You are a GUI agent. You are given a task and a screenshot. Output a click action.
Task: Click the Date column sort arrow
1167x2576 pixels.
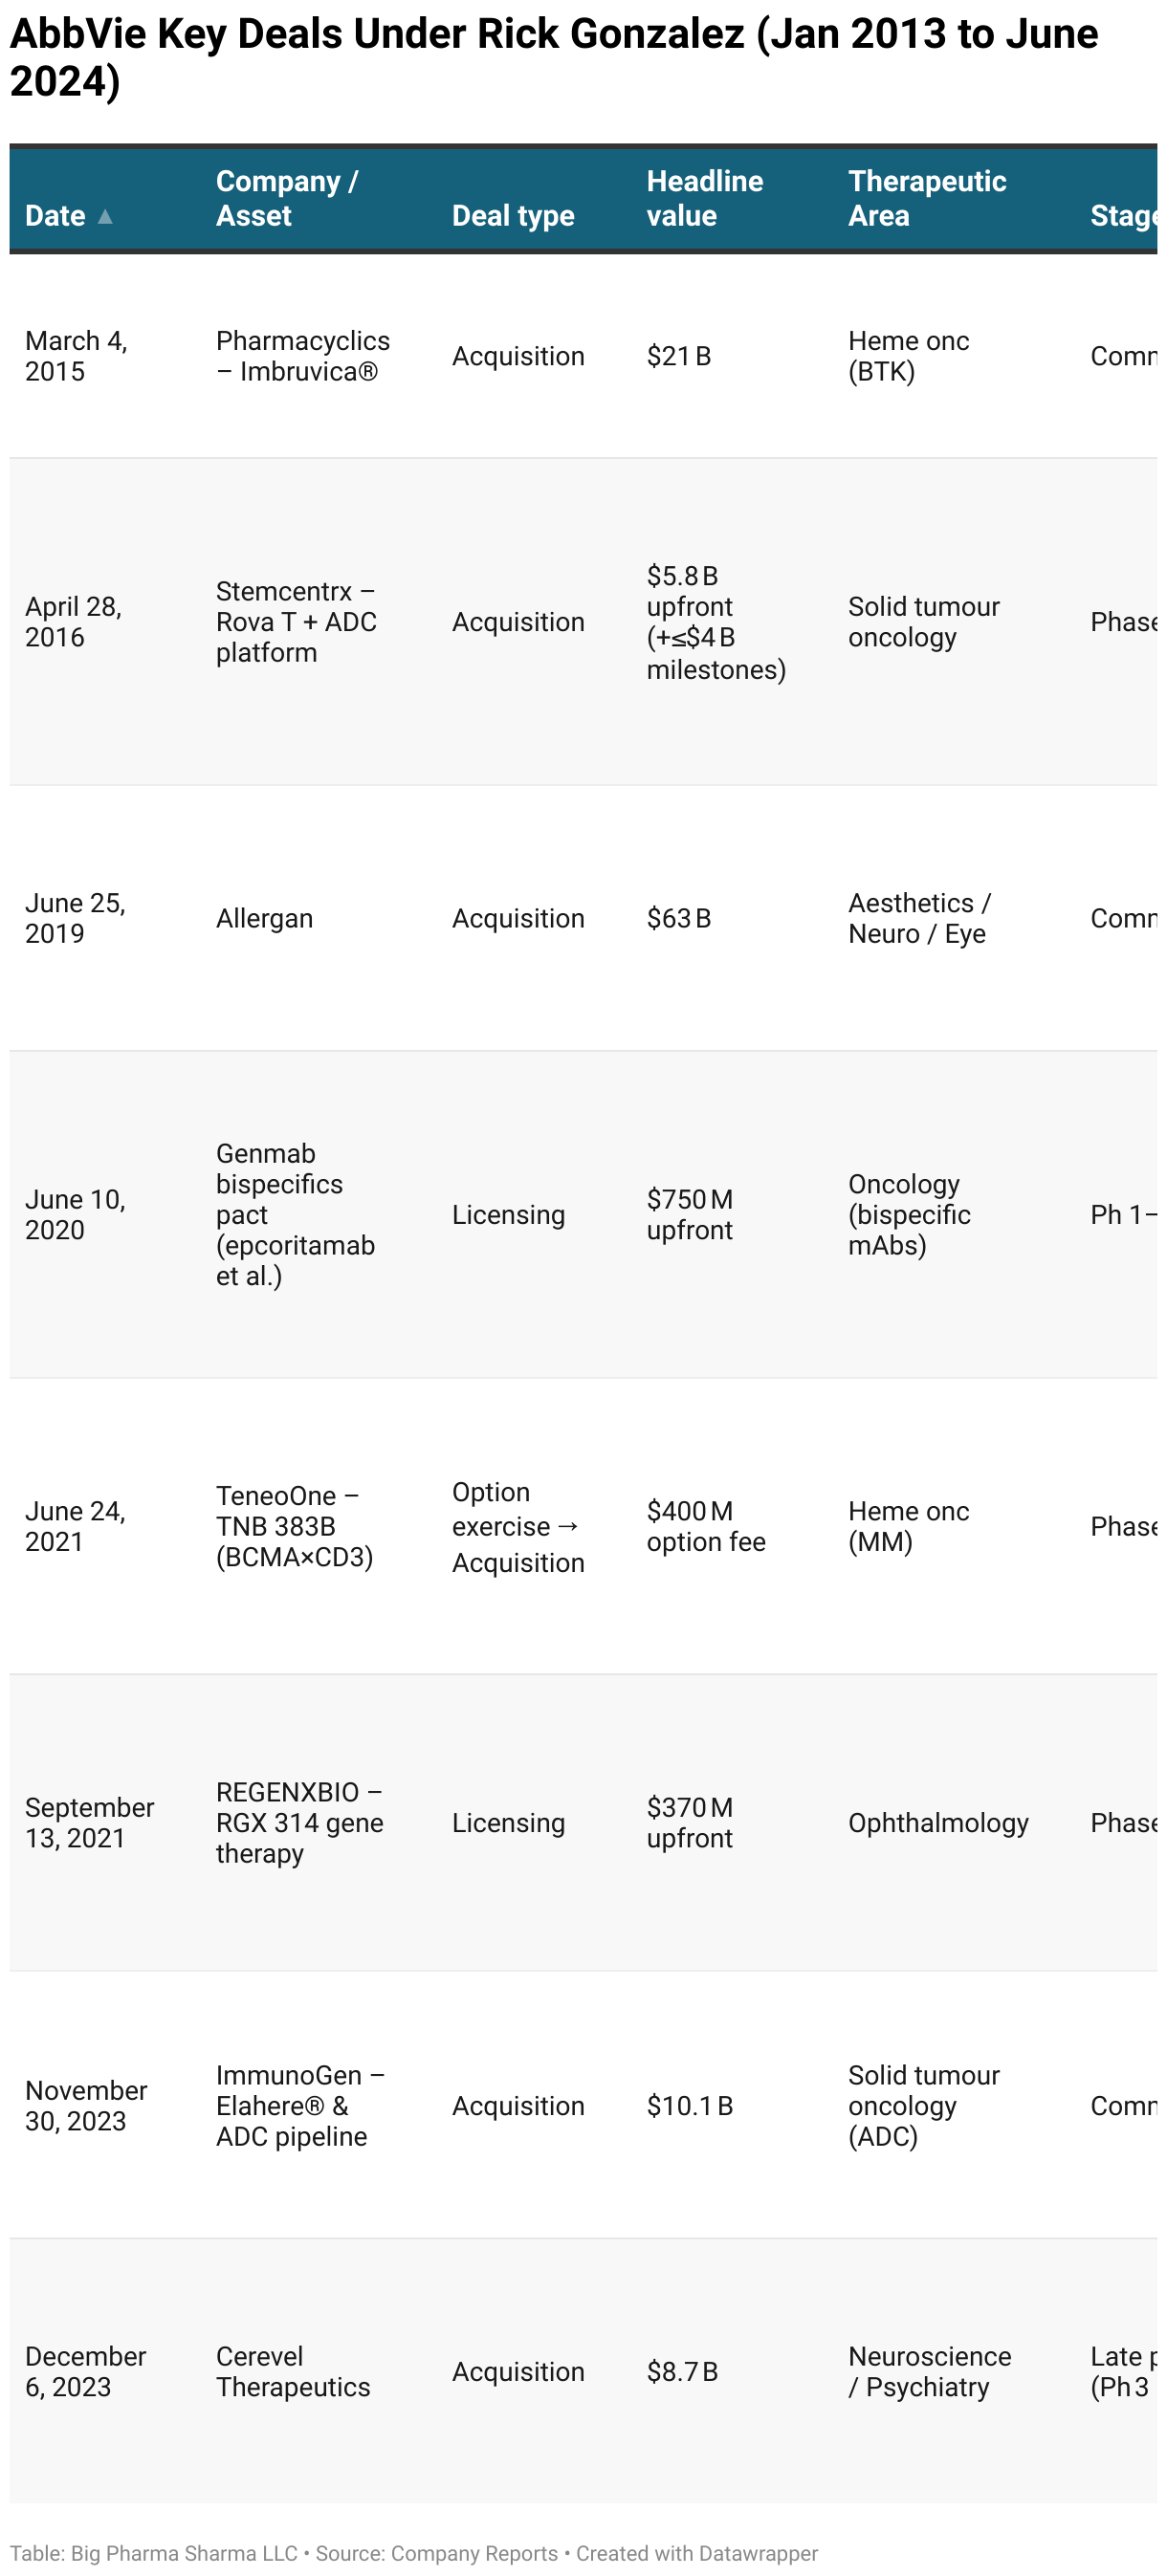pos(105,216)
